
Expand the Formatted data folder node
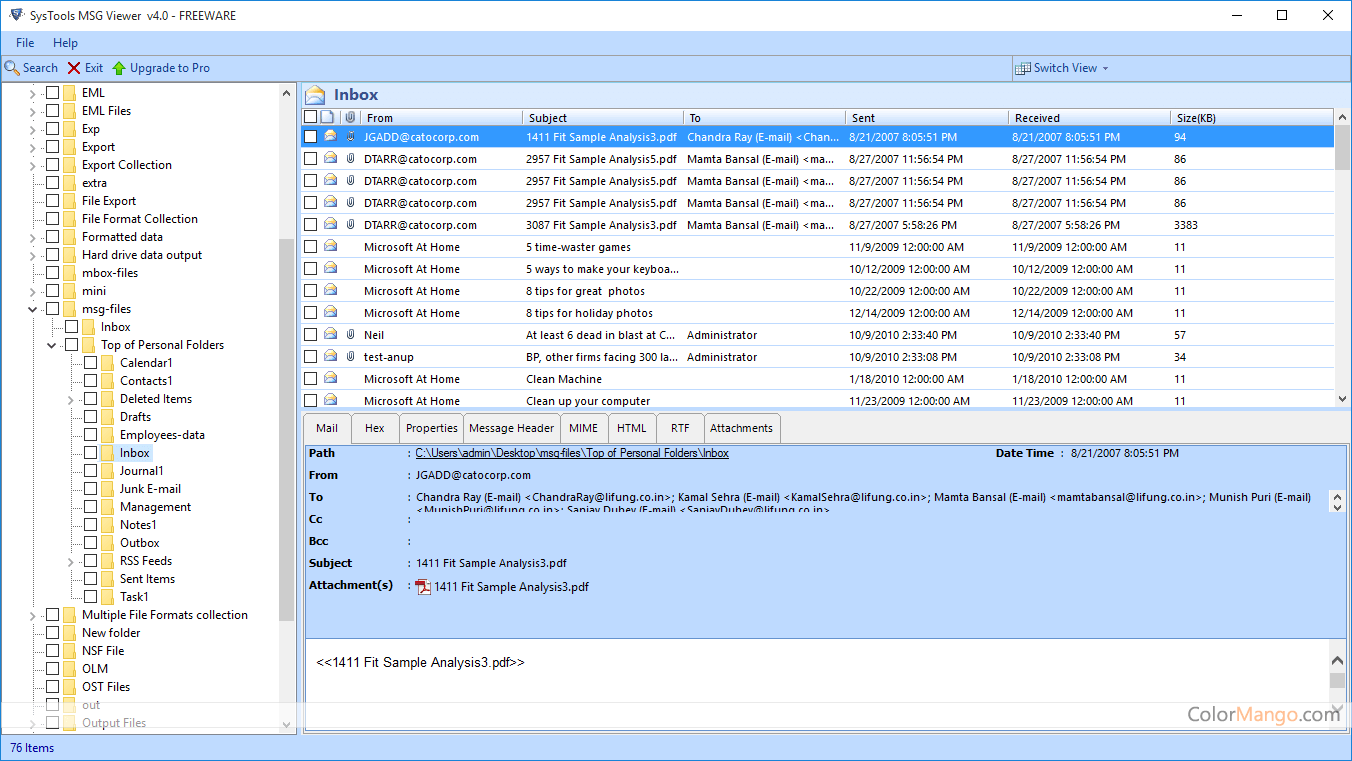[x=32, y=237]
